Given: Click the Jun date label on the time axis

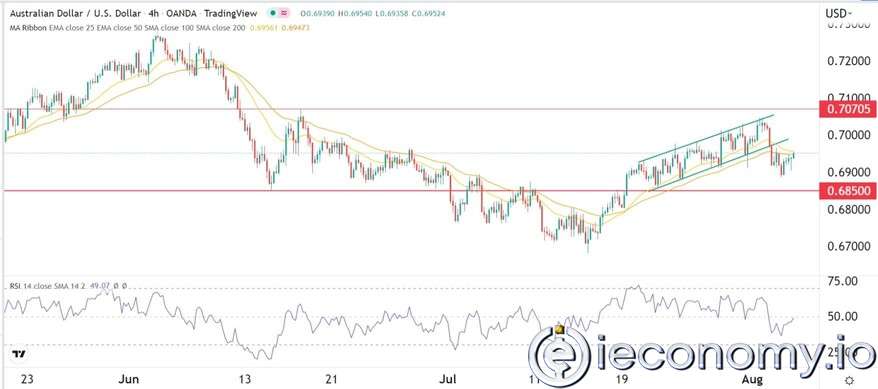Looking at the screenshot, I should click(129, 379).
